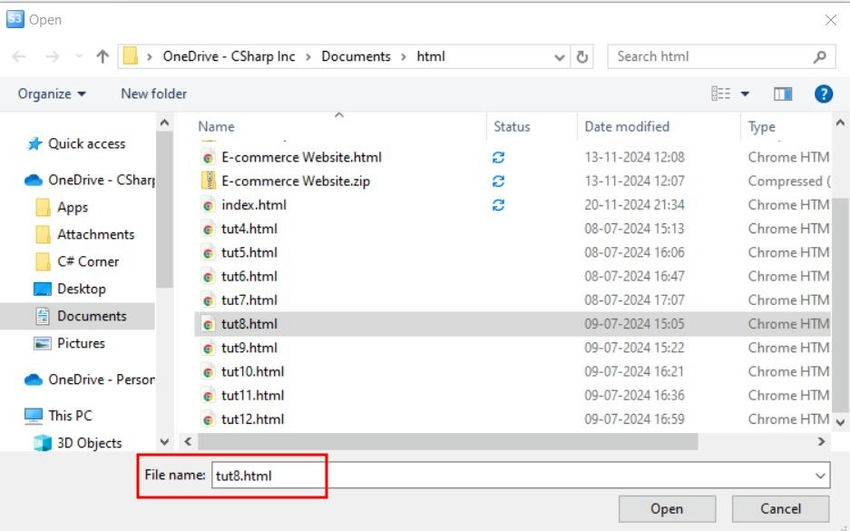
Task: Select html breadcrumb in address bar
Action: tap(431, 56)
